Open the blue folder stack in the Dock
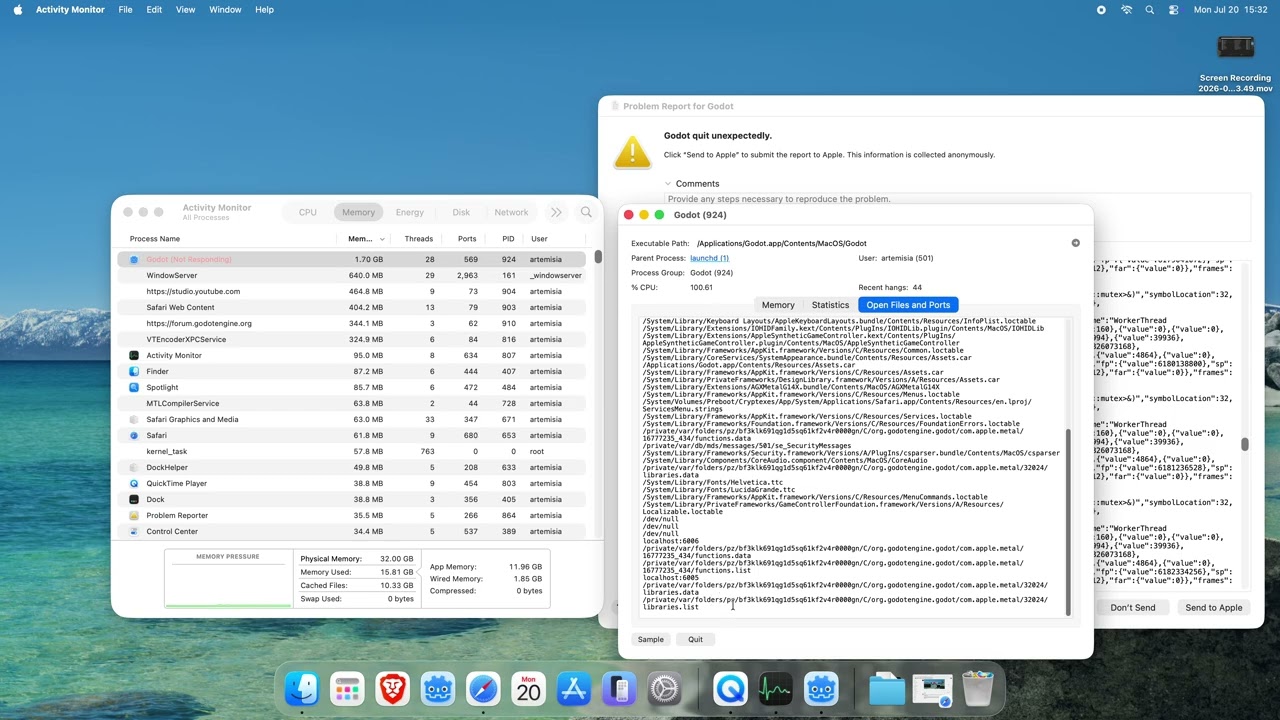This screenshot has width=1280, height=720. tap(887, 689)
